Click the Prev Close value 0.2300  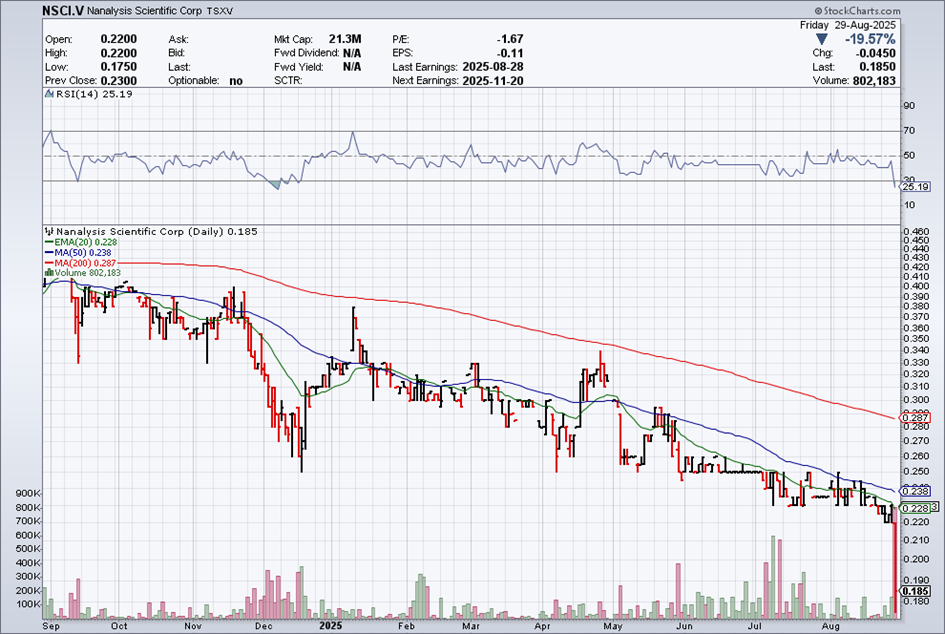tap(119, 81)
